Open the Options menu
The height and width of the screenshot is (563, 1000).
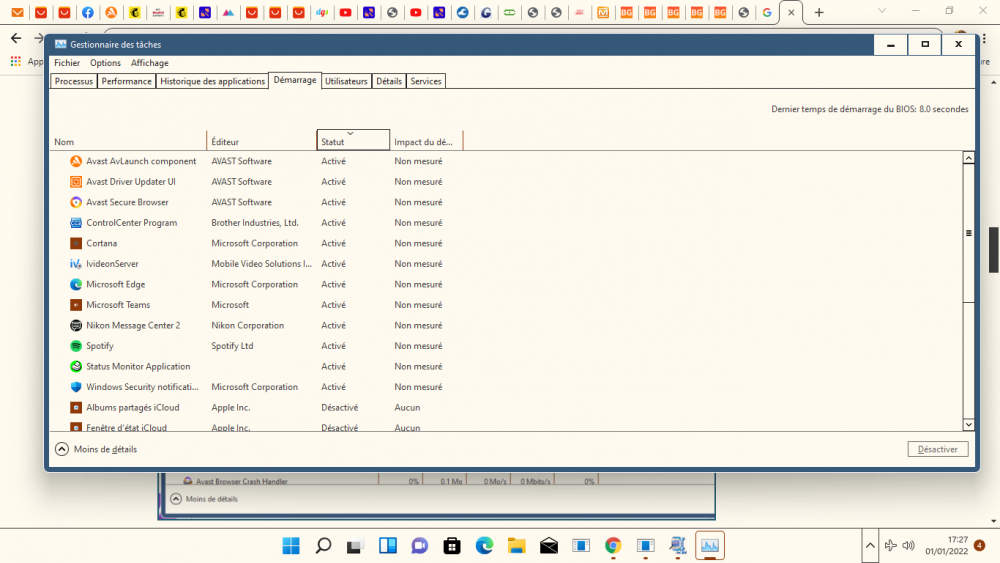(105, 63)
